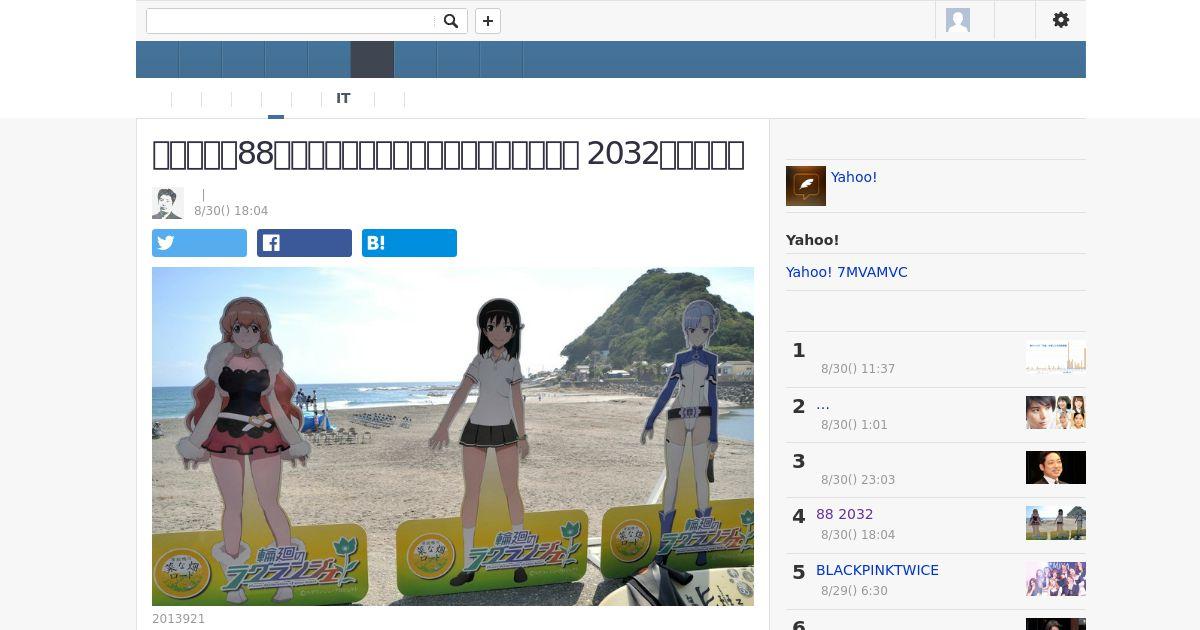The height and width of the screenshot is (630, 1200).
Task: Open the Yahoo! 7MVAMVC link
Action: pos(847,272)
